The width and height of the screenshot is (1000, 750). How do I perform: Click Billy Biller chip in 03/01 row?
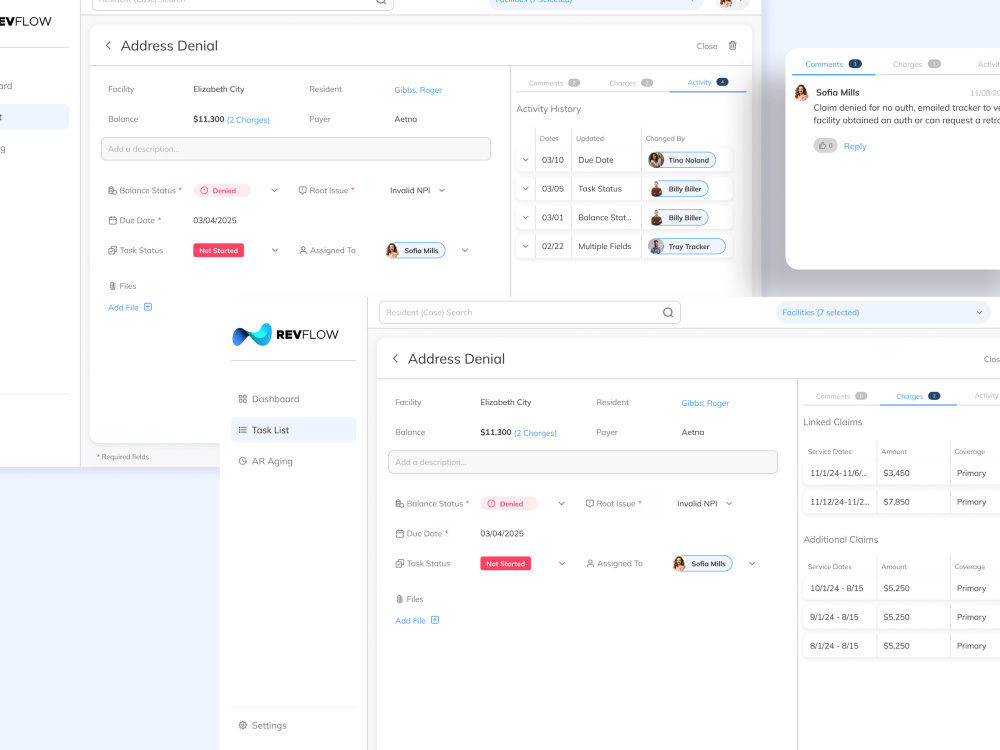click(679, 217)
